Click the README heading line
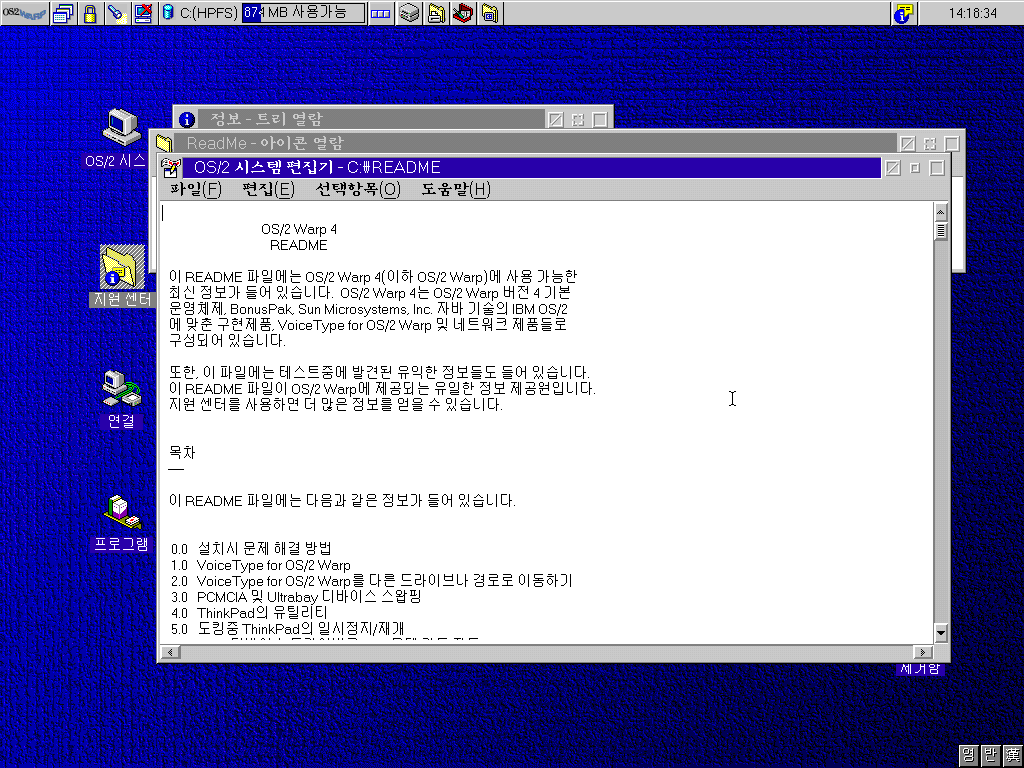Viewport: 1024px width, 768px height. (x=298, y=246)
